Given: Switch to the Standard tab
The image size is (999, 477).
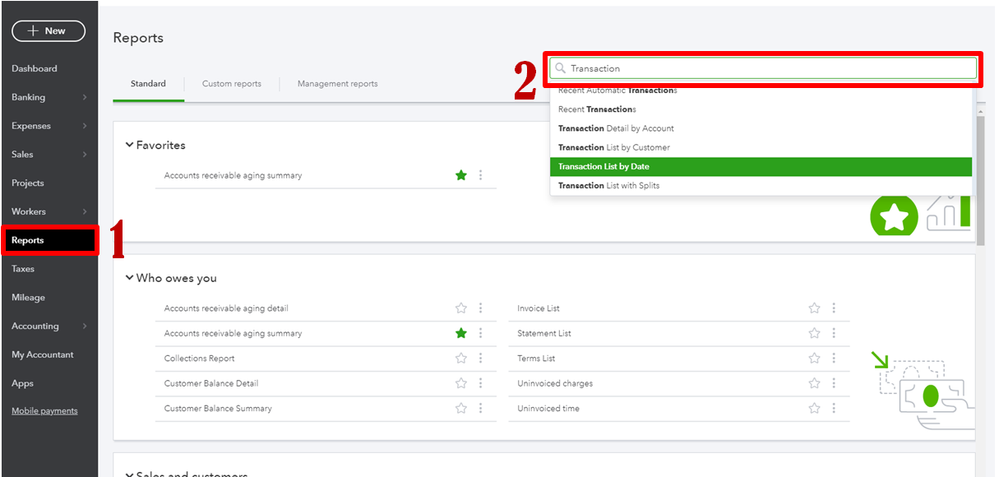Looking at the screenshot, I should (x=148, y=83).
